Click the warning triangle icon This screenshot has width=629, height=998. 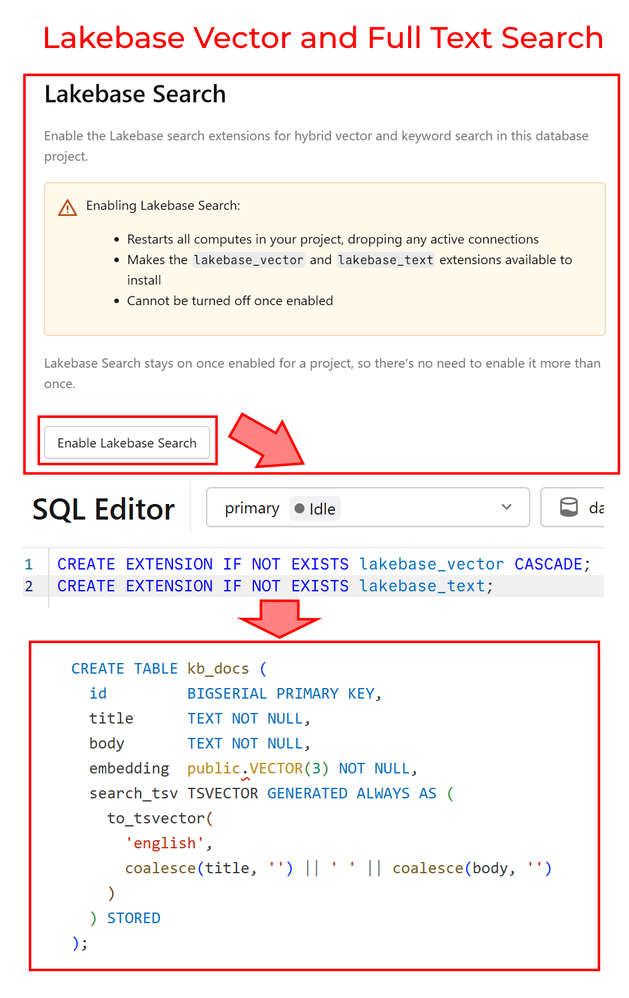pyautogui.click(x=67, y=207)
